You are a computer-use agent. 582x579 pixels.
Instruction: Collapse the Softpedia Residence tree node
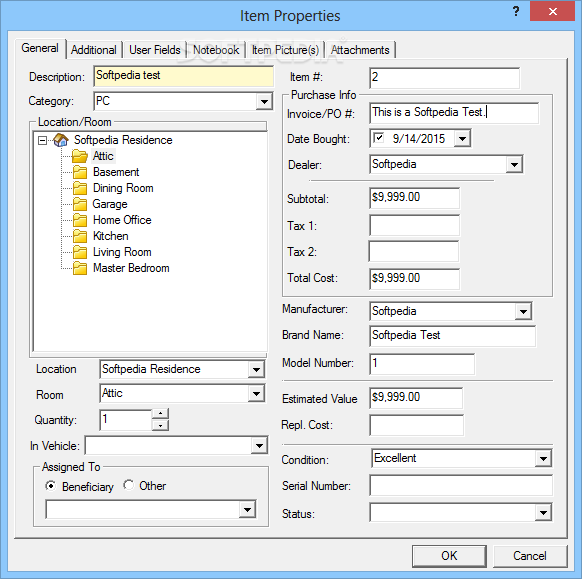click(43, 141)
